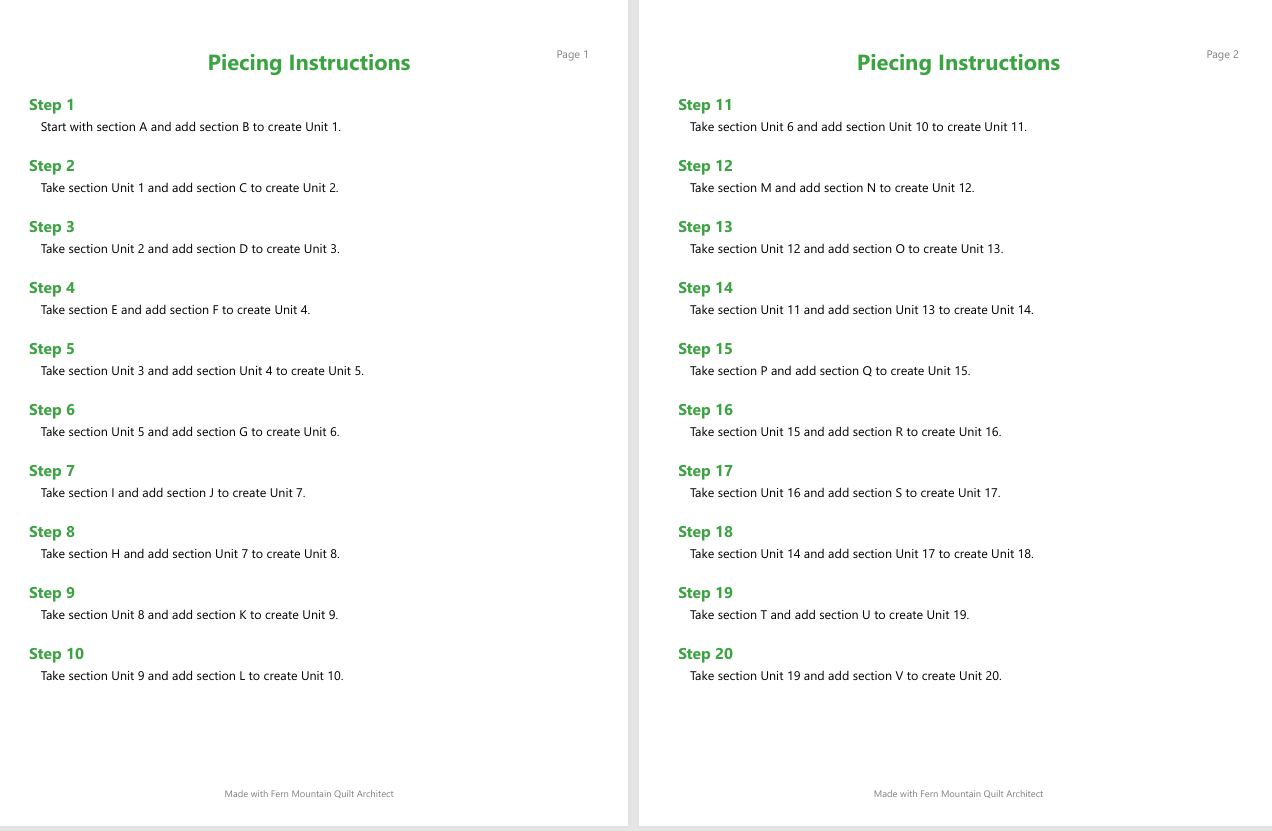Image resolution: width=1272 pixels, height=831 pixels.
Task: Click the Step 20 heading
Action: [705, 654]
